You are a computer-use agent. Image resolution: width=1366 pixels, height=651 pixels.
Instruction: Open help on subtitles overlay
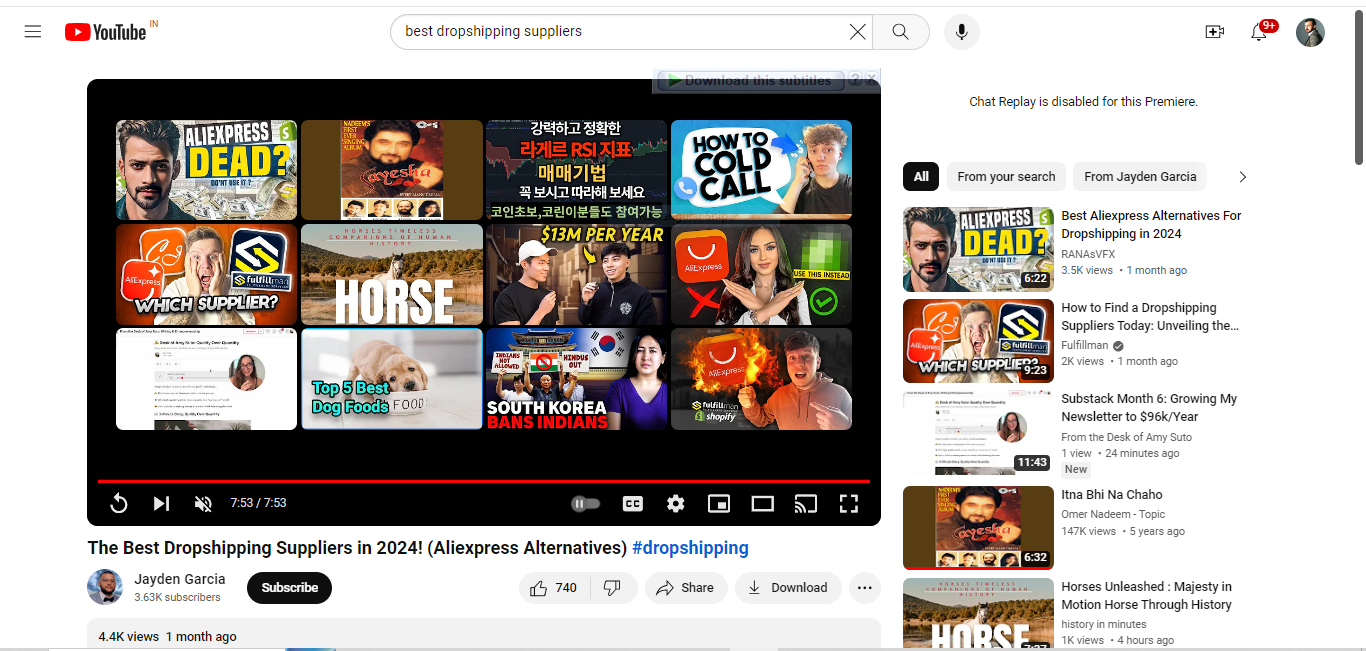click(x=855, y=78)
